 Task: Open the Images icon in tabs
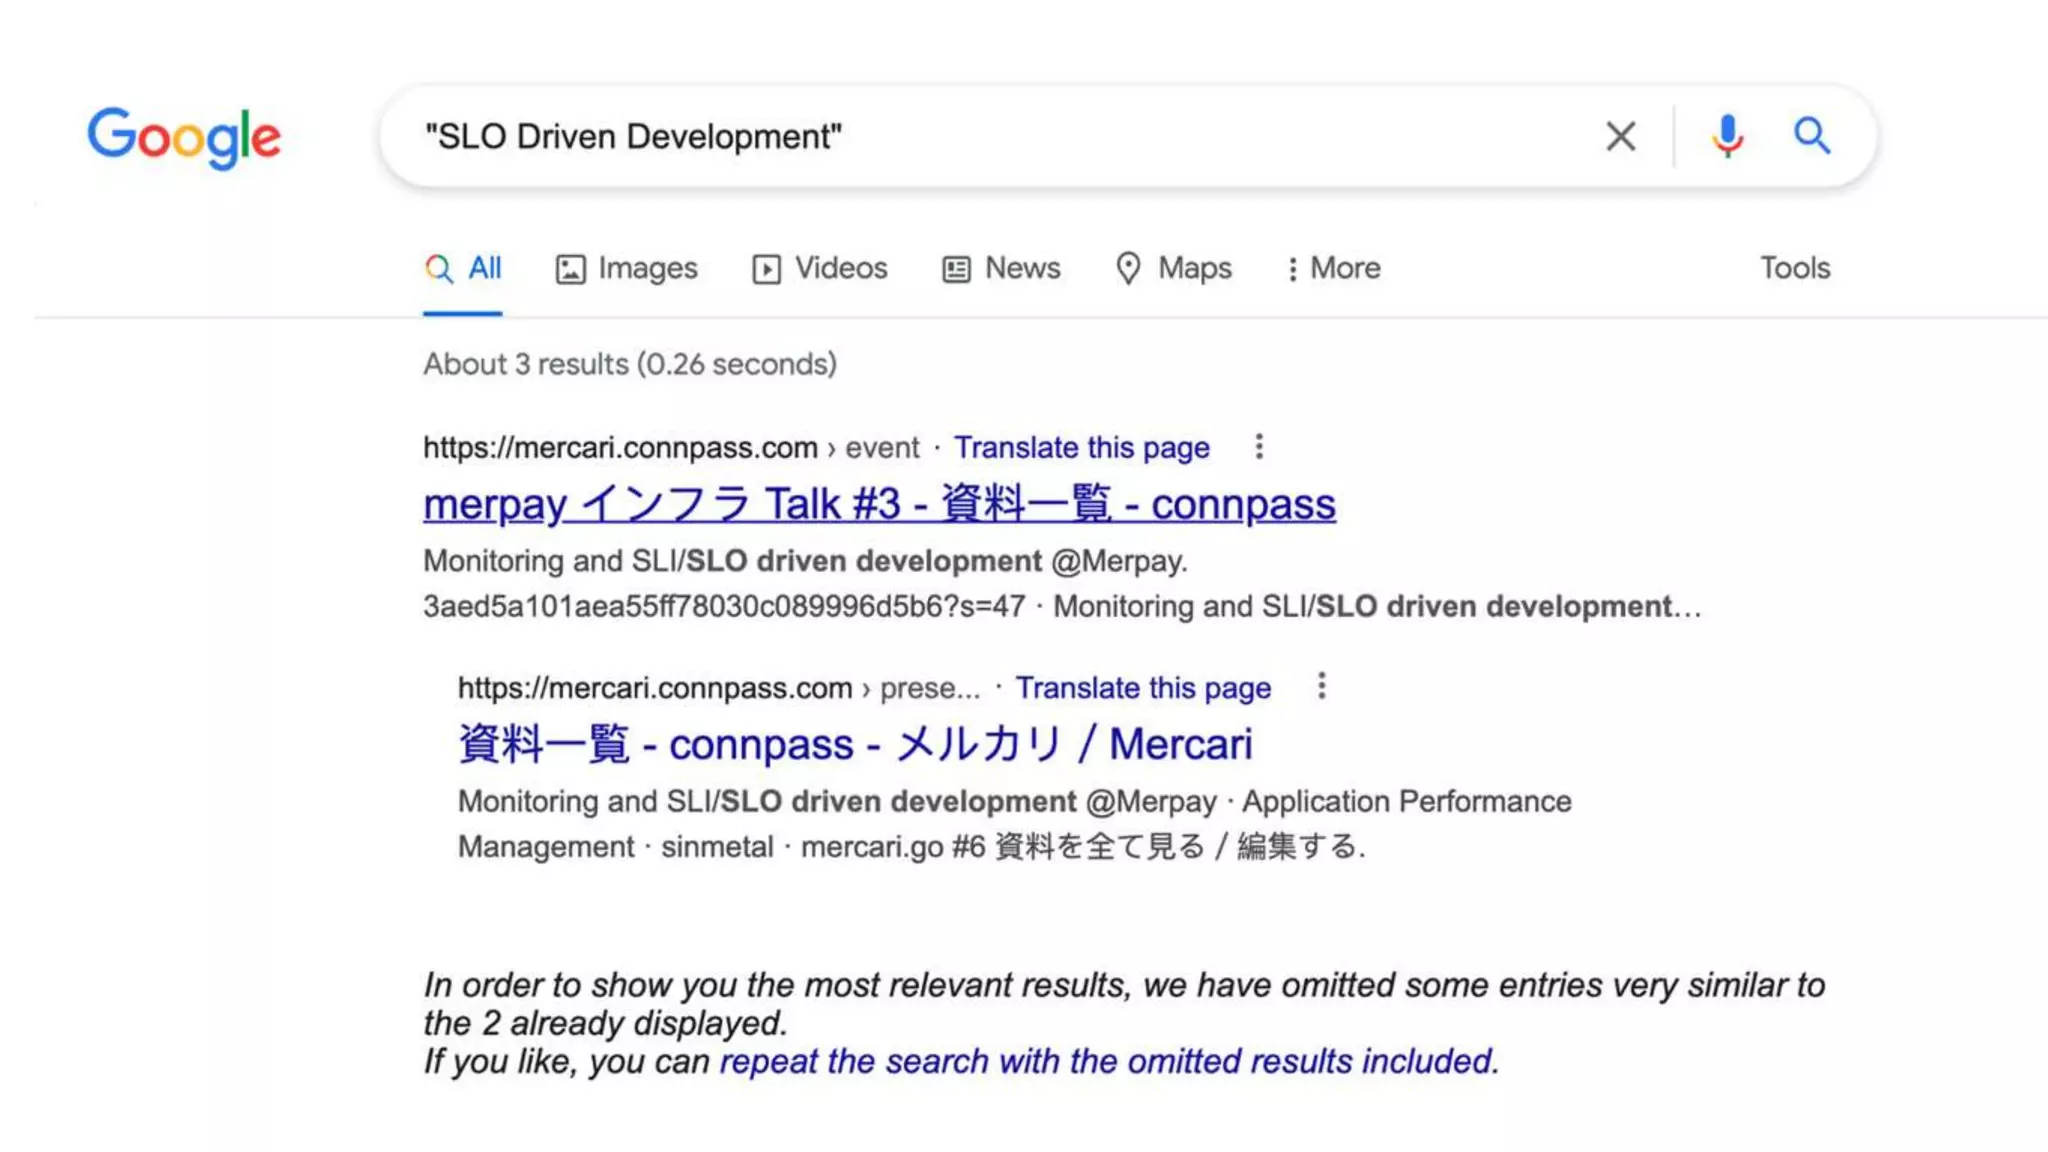[x=570, y=269]
